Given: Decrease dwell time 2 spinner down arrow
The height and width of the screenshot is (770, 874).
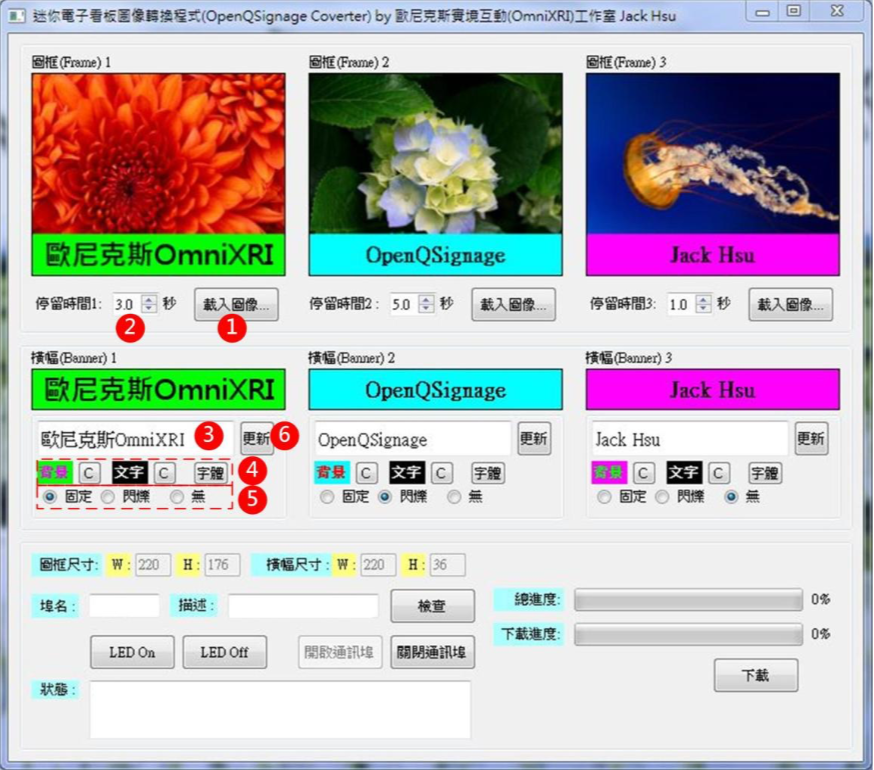Looking at the screenshot, I should [426, 308].
